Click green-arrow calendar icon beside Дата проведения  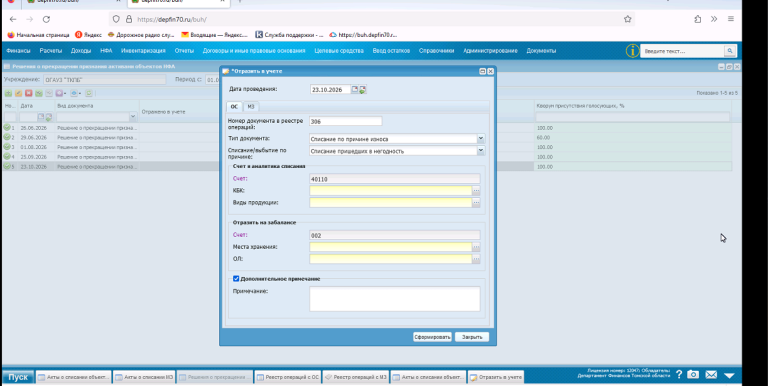[362, 90]
